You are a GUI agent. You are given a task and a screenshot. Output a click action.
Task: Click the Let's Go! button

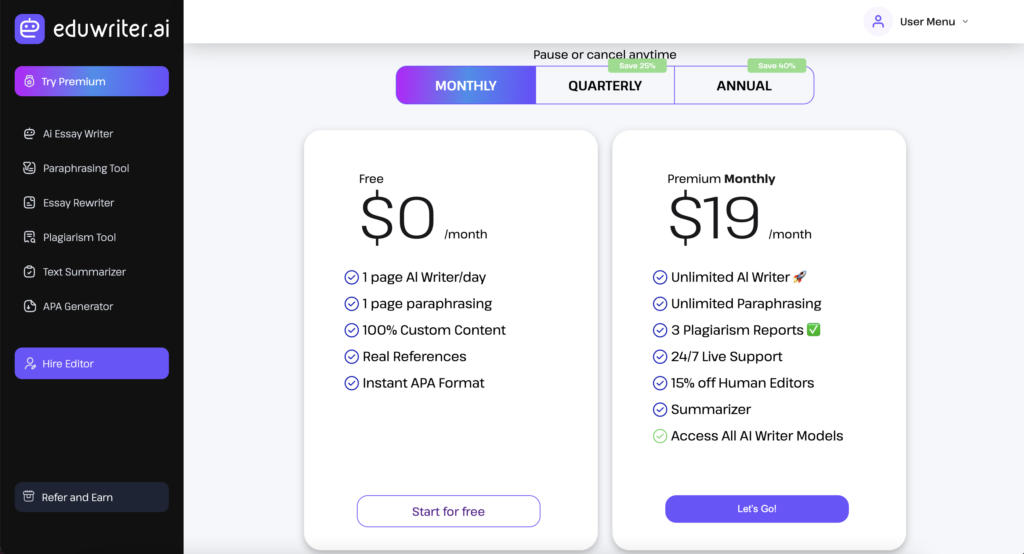pyautogui.click(x=756, y=509)
